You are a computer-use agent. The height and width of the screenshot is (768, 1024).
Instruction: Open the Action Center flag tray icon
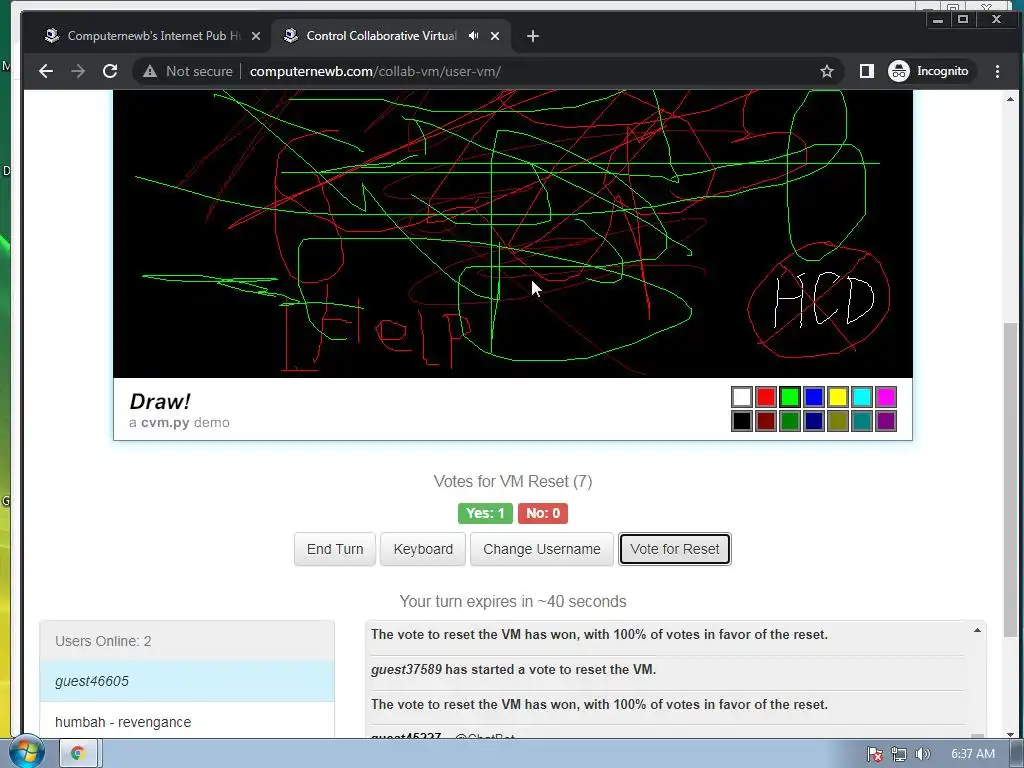coord(875,754)
